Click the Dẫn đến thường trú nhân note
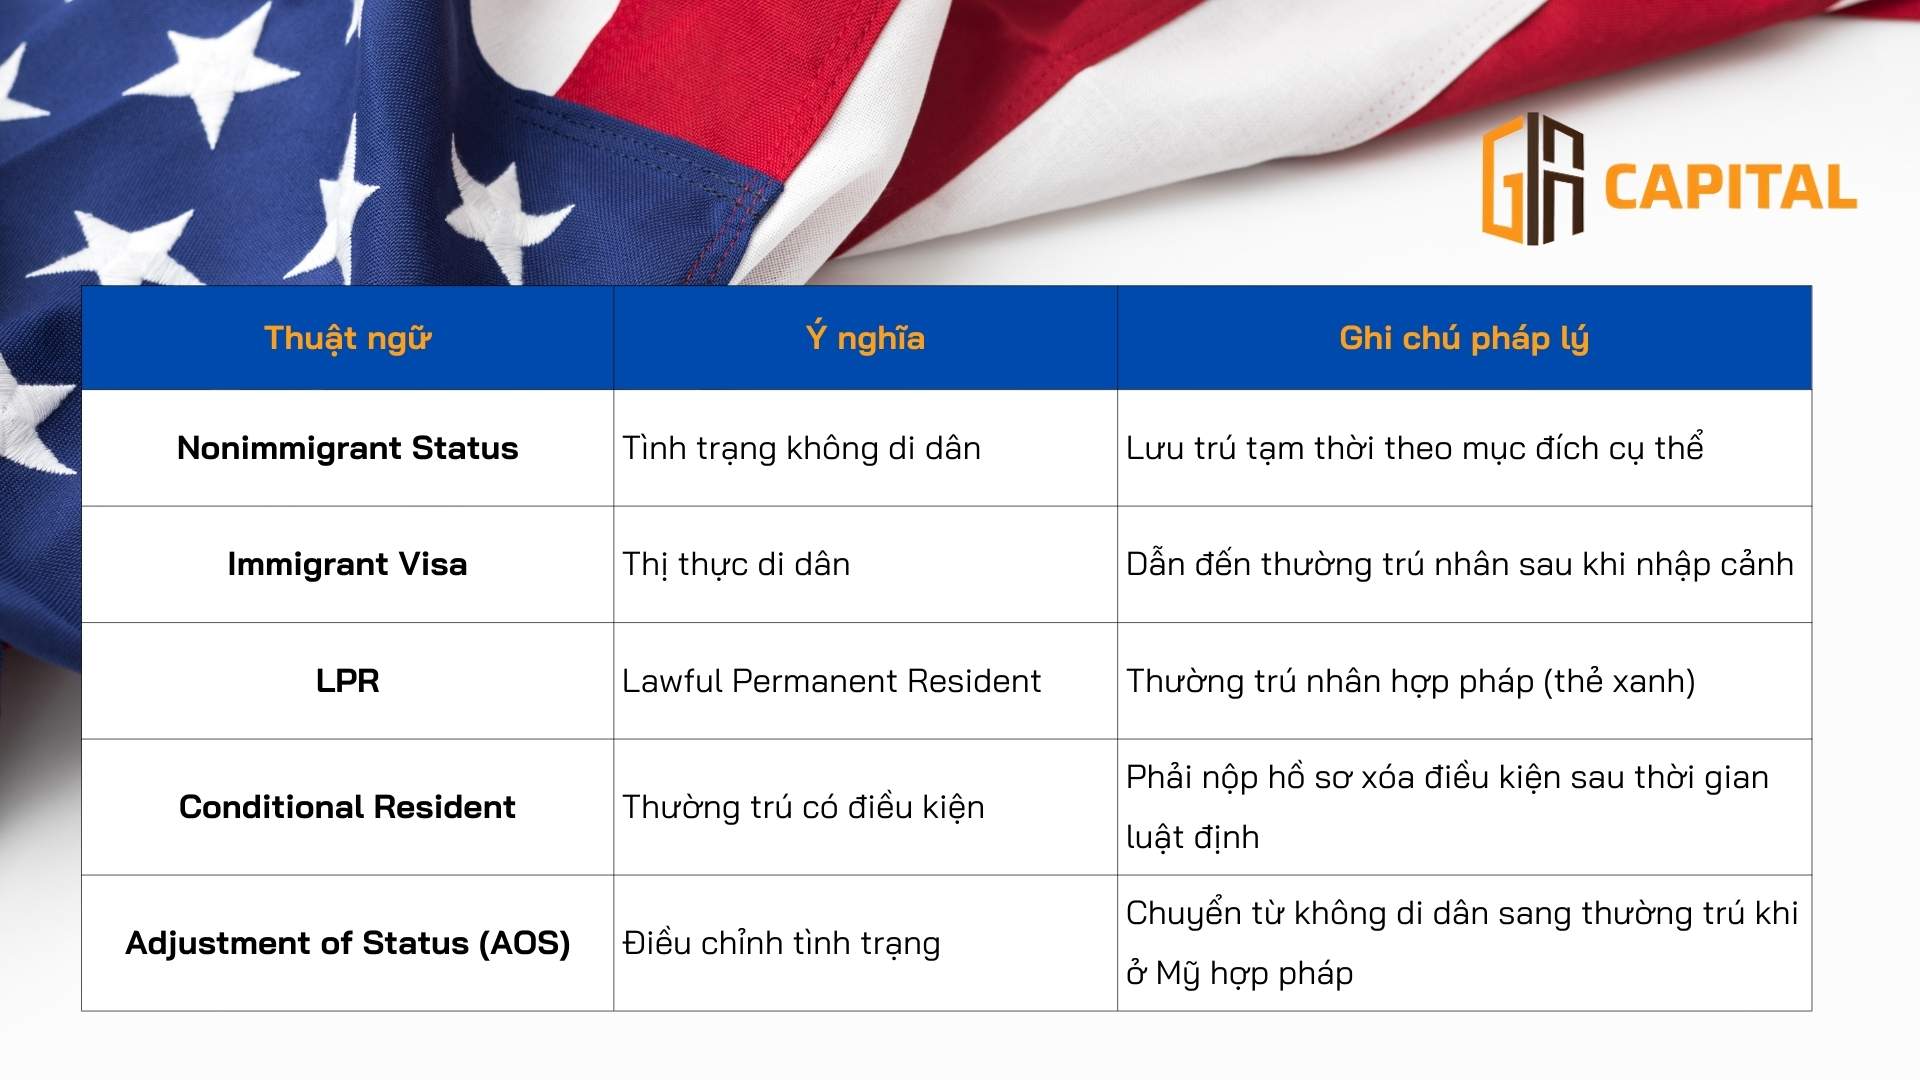Image resolution: width=1920 pixels, height=1080 pixels. click(1459, 564)
